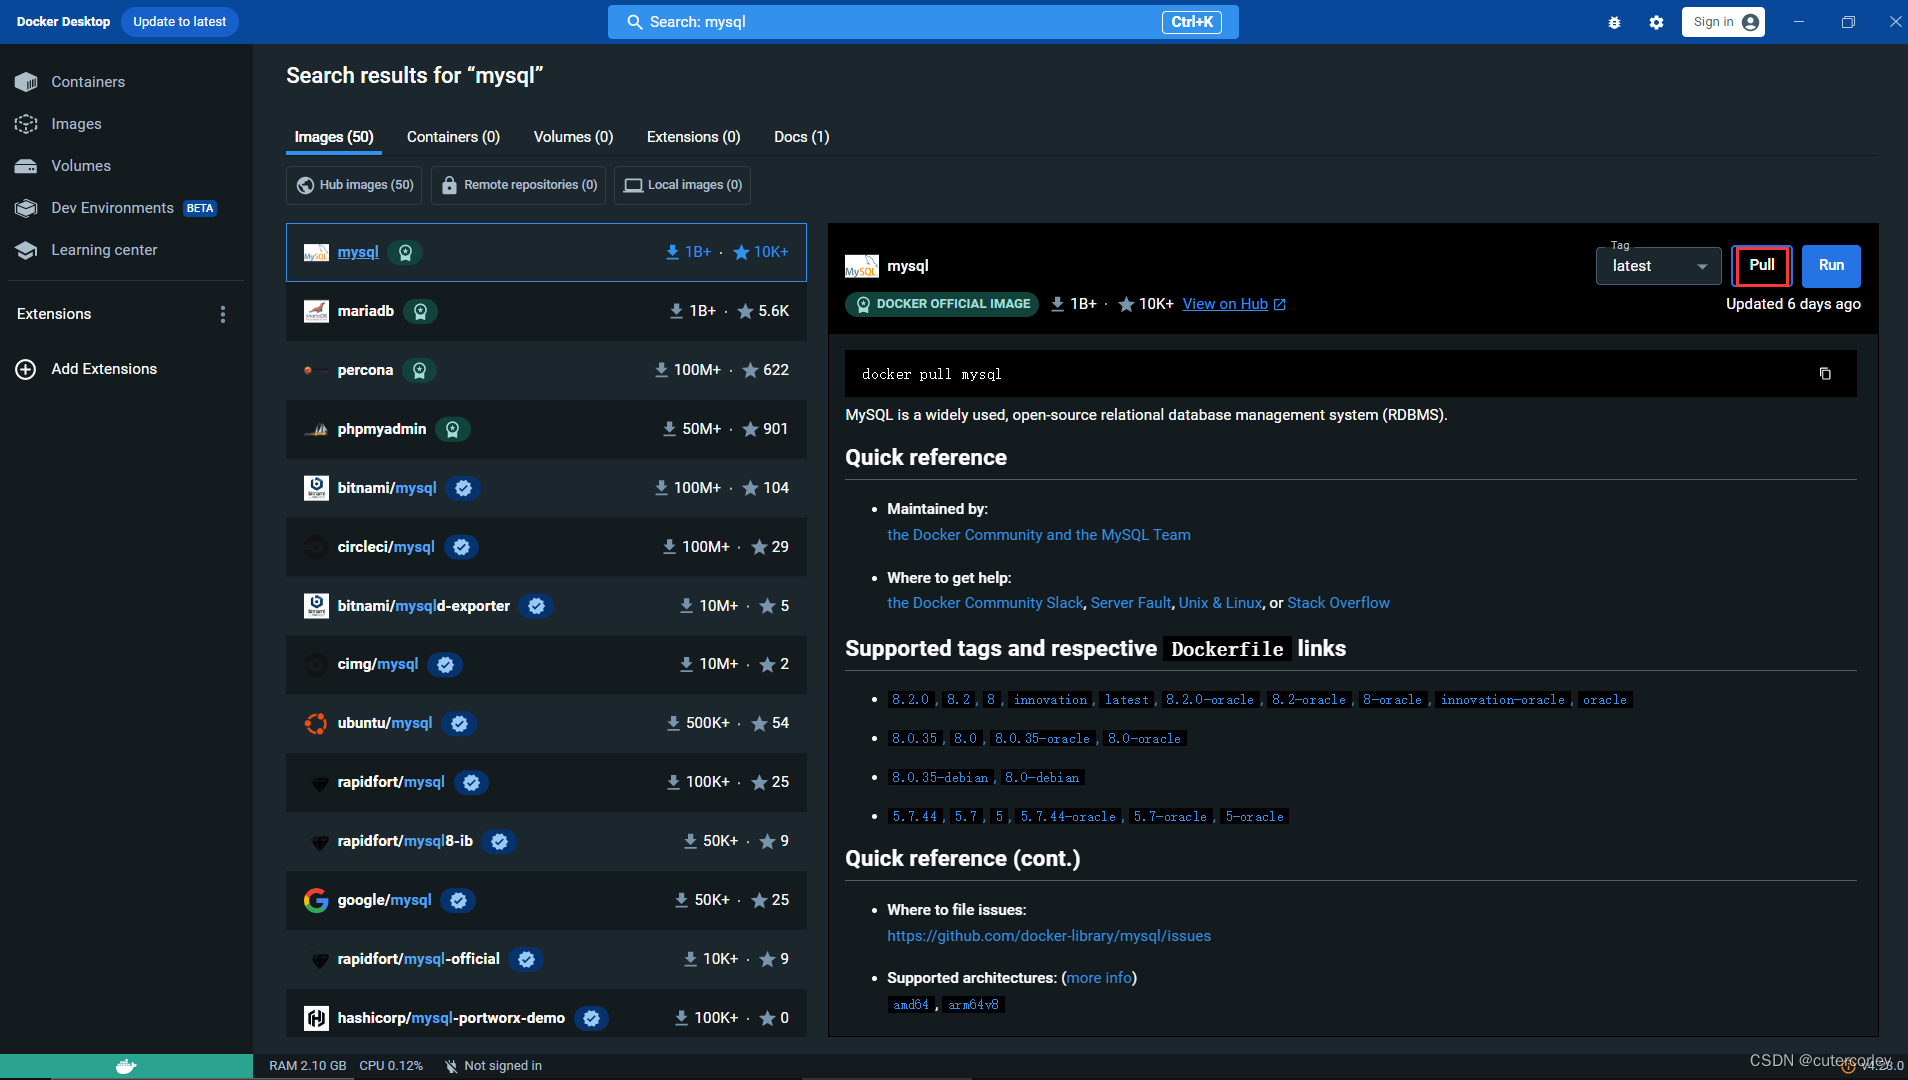Viewport: 1908px width, 1080px height.
Task: Click the percona official image badge
Action: 420,370
